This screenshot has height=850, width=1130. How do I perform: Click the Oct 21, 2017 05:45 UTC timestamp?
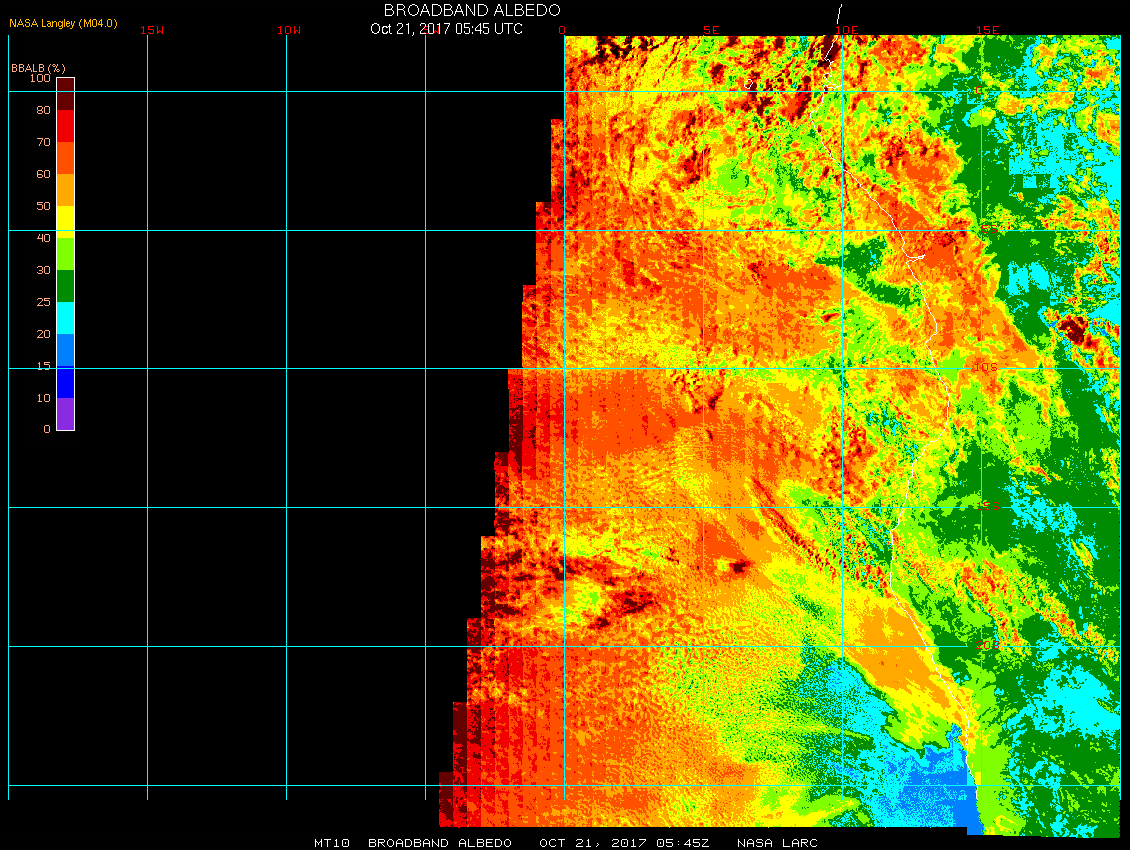coord(446,29)
